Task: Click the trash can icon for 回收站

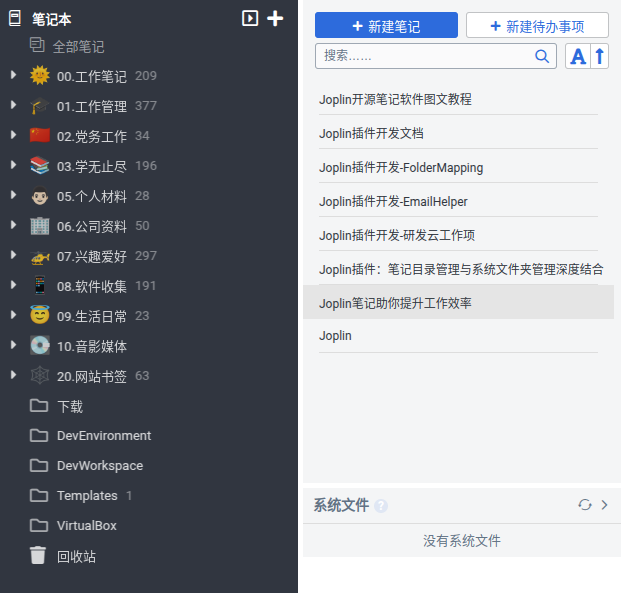Action: 38,555
